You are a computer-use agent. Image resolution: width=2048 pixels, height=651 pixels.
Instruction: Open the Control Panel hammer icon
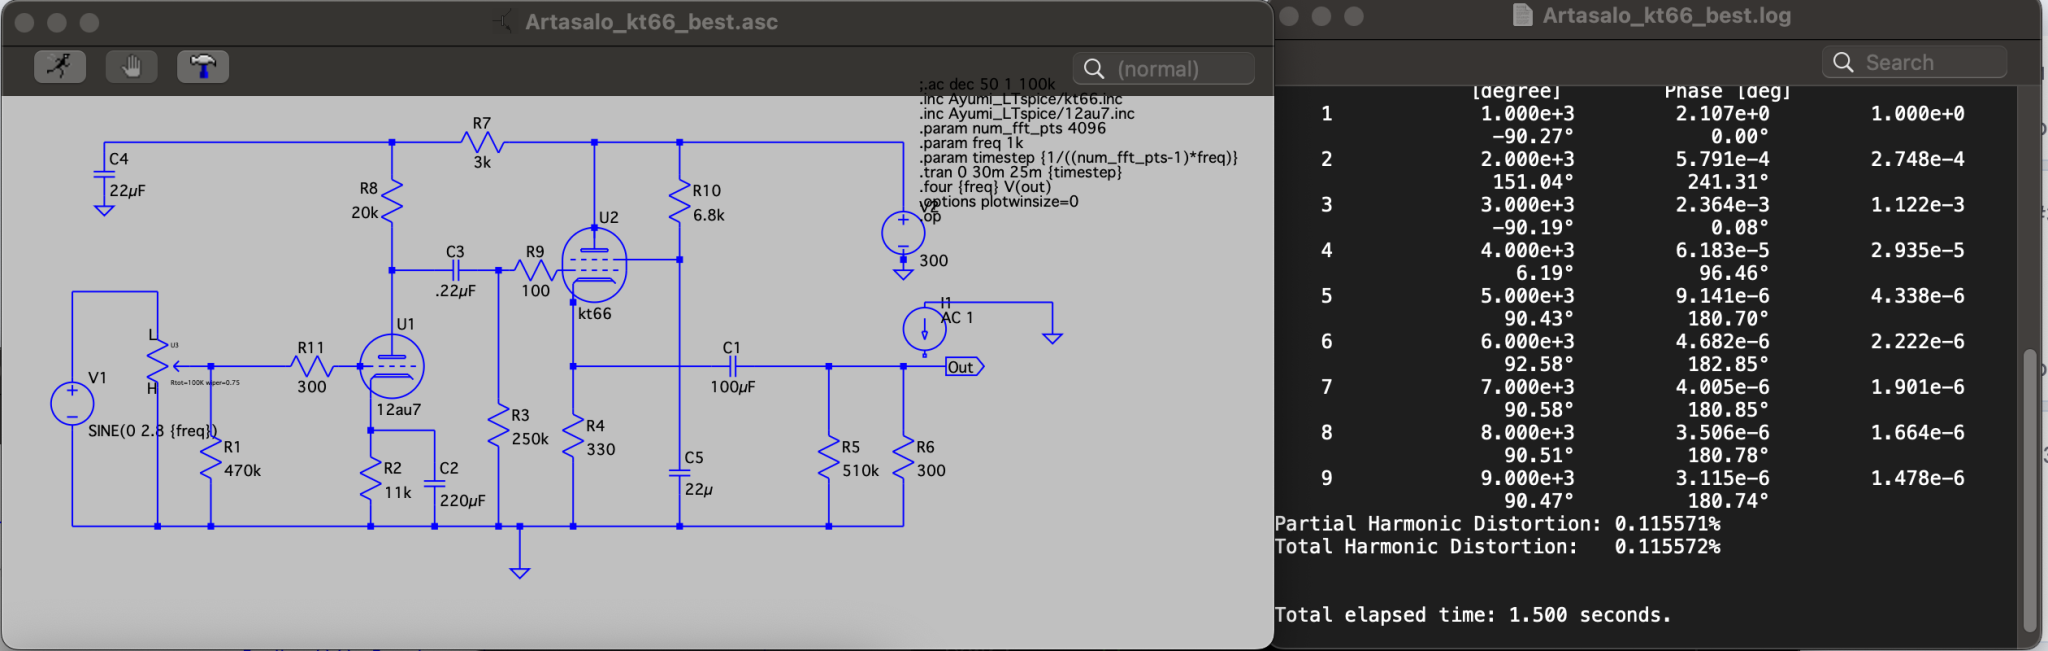[x=203, y=67]
